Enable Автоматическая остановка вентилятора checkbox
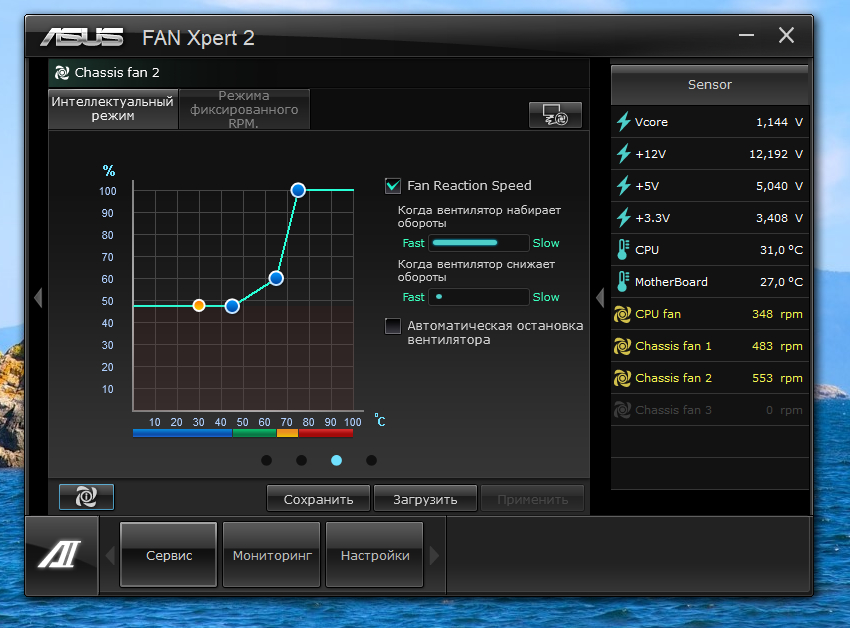 pyautogui.click(x=393, y=326)
